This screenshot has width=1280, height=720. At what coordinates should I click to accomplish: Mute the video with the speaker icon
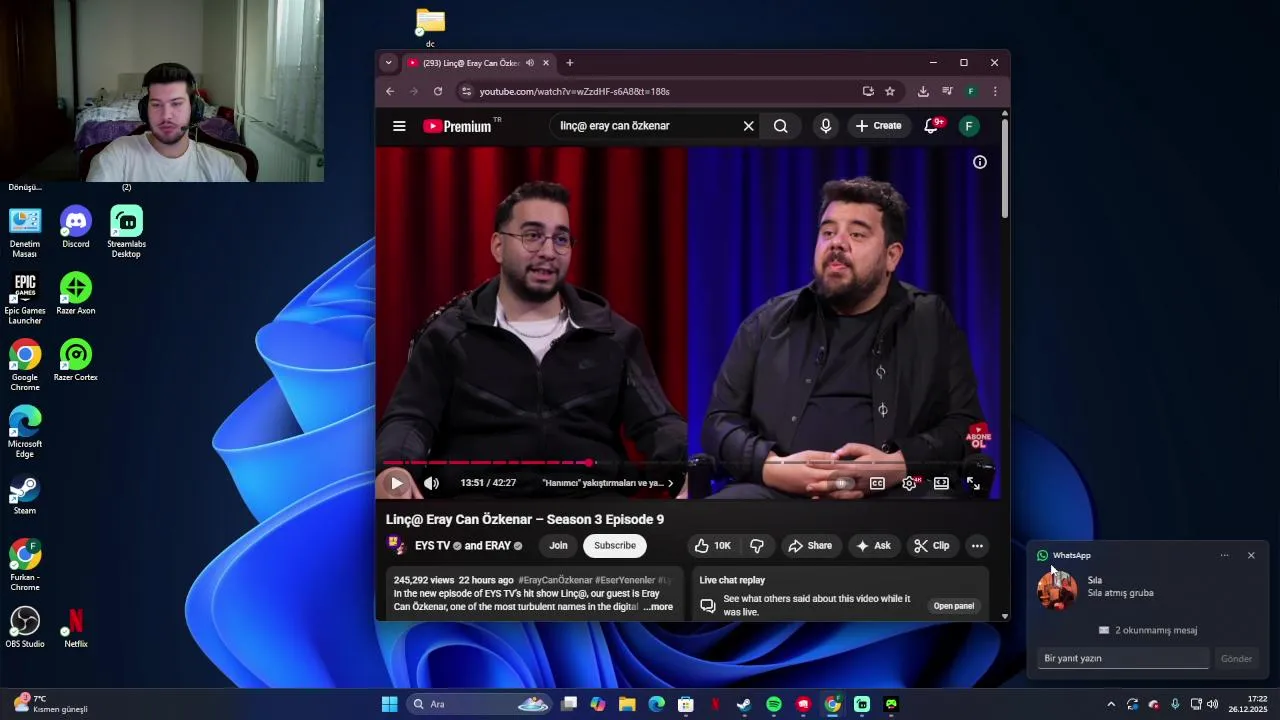[x=431, y=483]
